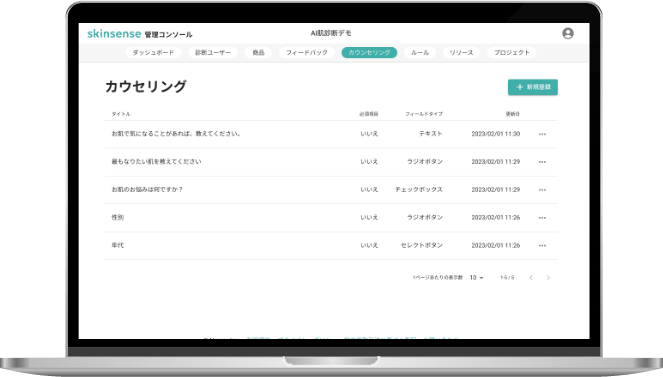
Task: Open more options for the チェックボックス row
Action: click(x=542, y=190)
